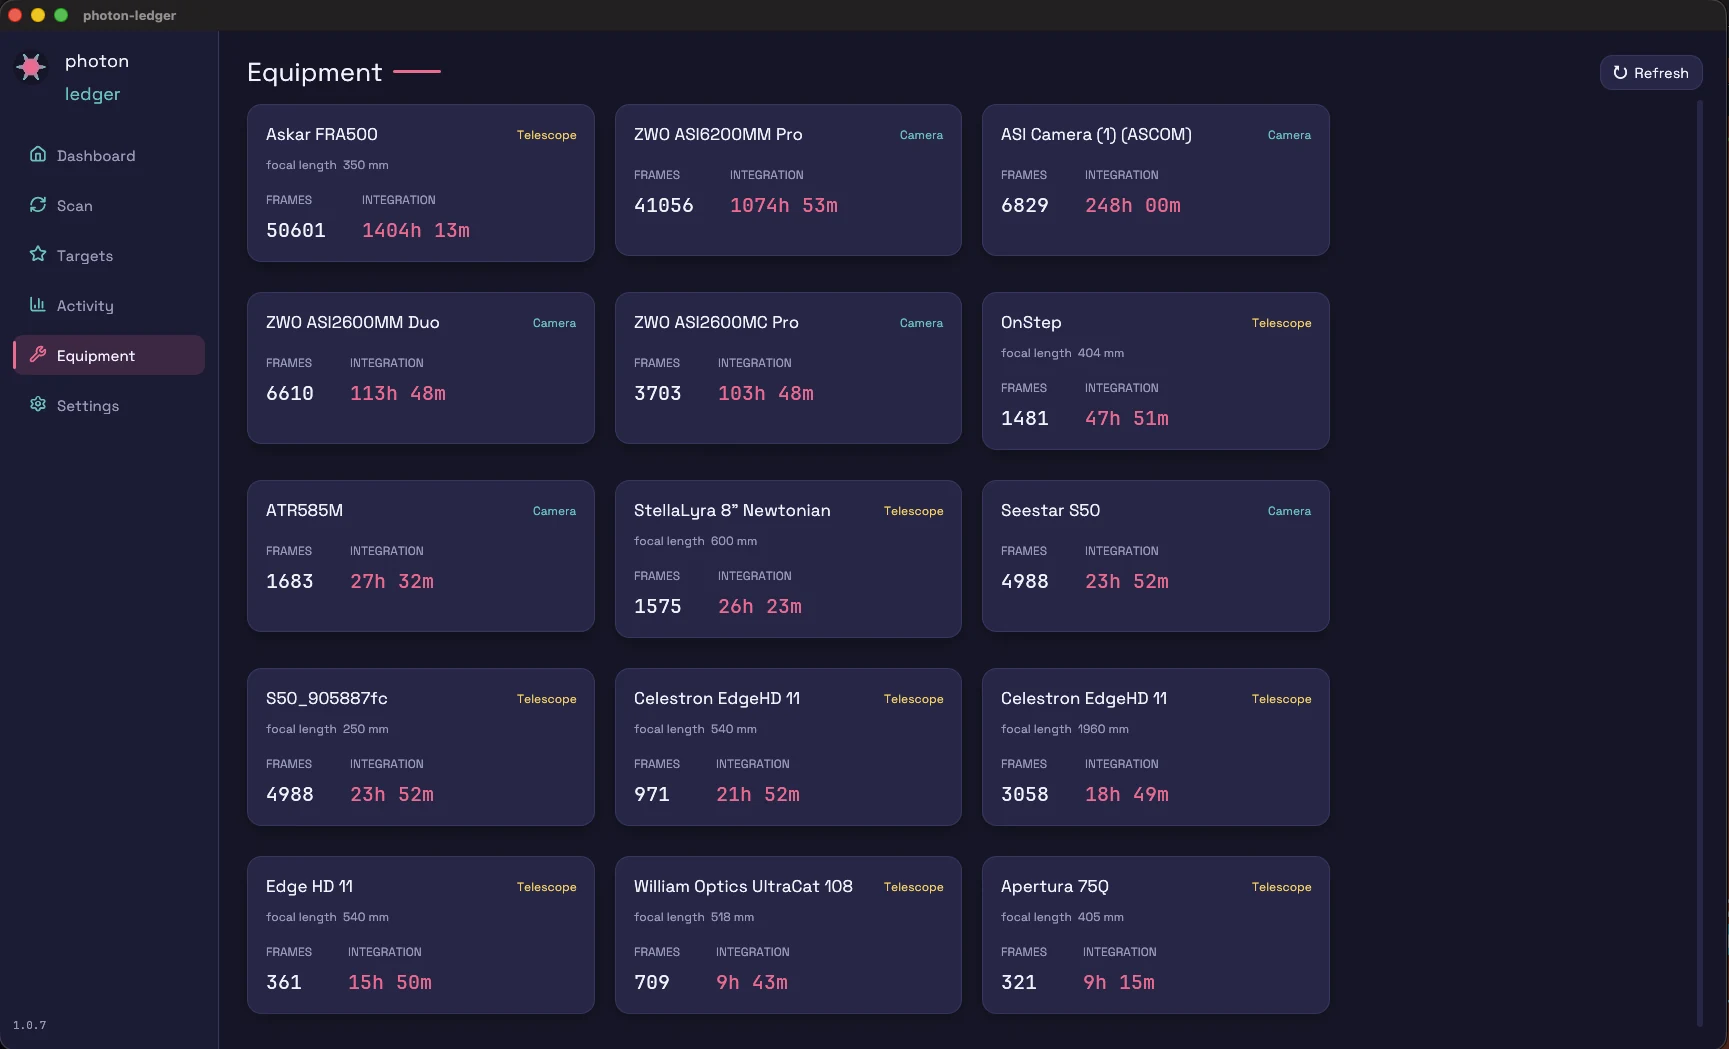Select the ZWO ASI6200MM Pro card title
The width and height of the screenshot is (1729, 1049).
click(x=718, y=134)
